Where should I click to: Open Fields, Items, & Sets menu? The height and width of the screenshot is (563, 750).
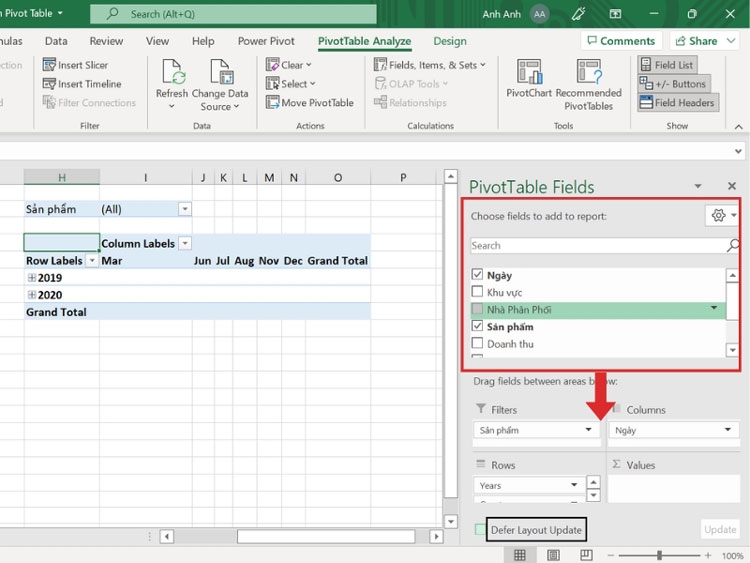point(430,65)
